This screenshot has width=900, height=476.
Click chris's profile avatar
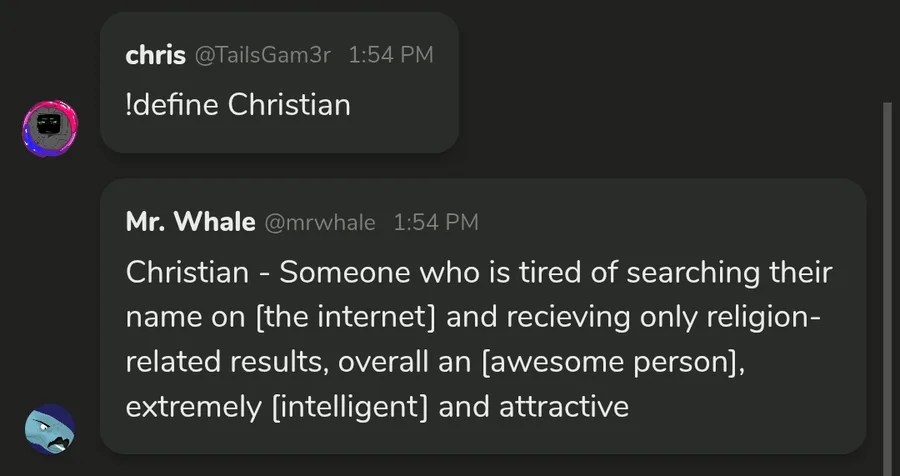49,127
